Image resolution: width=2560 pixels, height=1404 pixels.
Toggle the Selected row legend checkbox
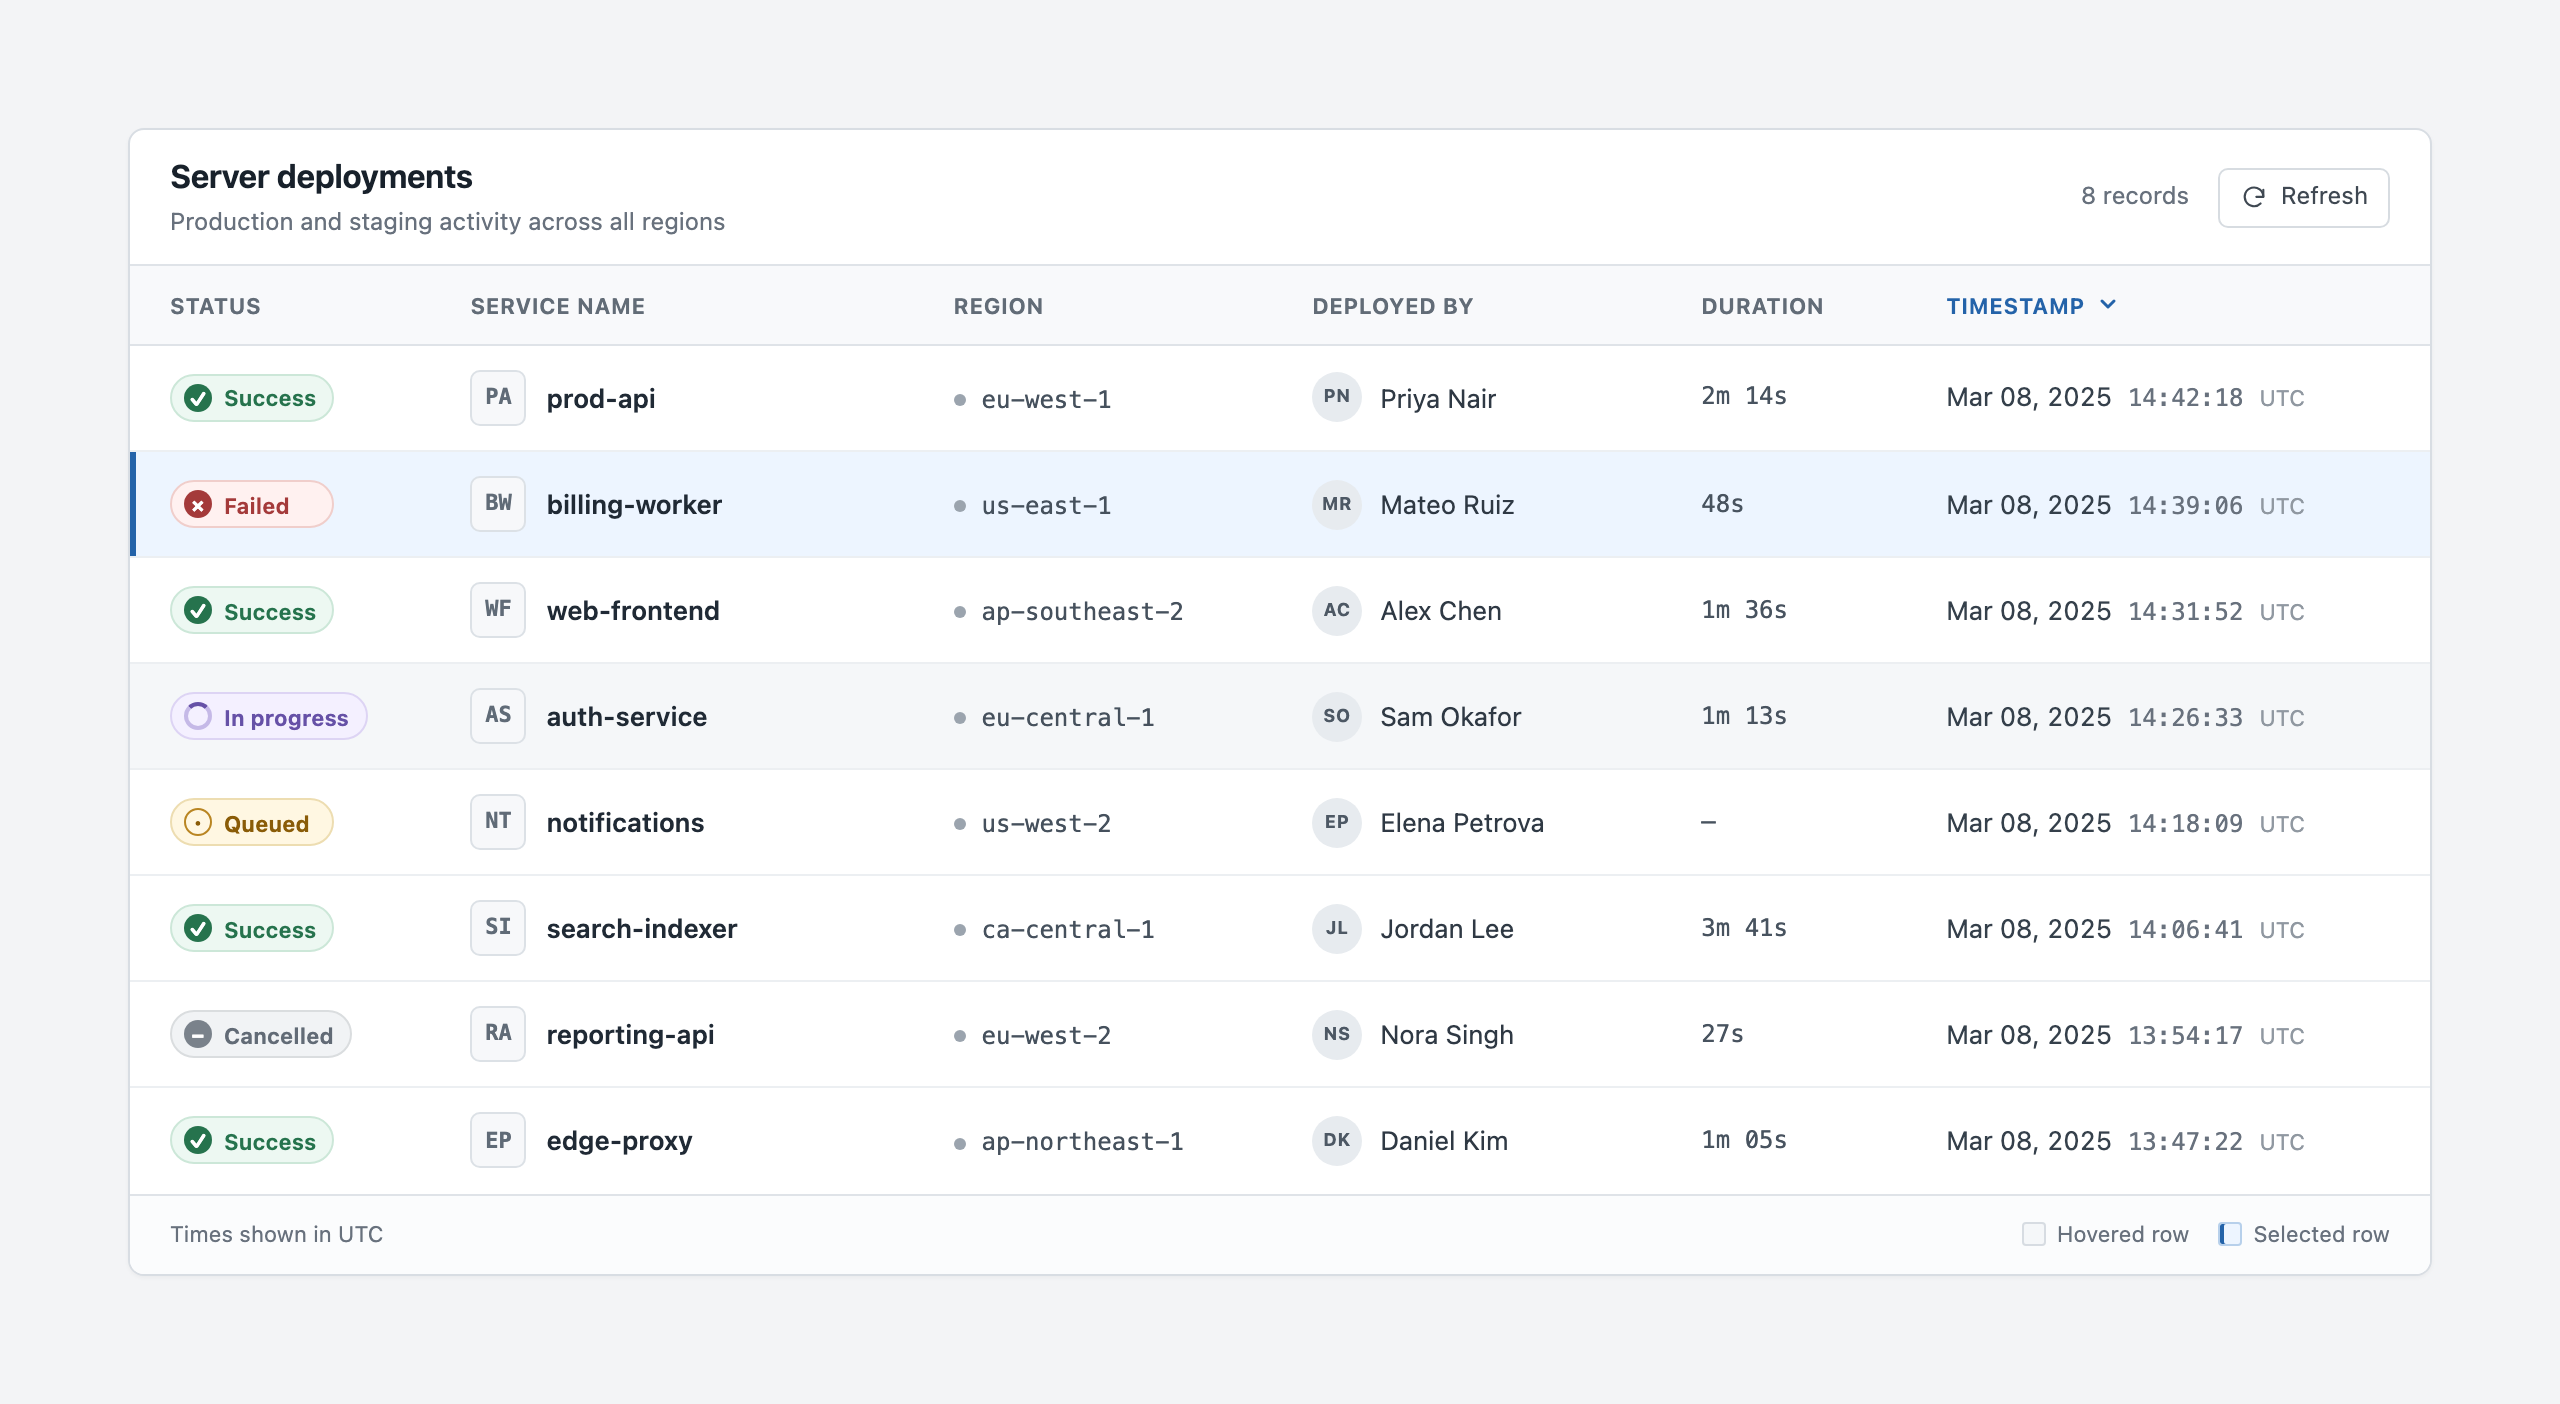2229,1234
